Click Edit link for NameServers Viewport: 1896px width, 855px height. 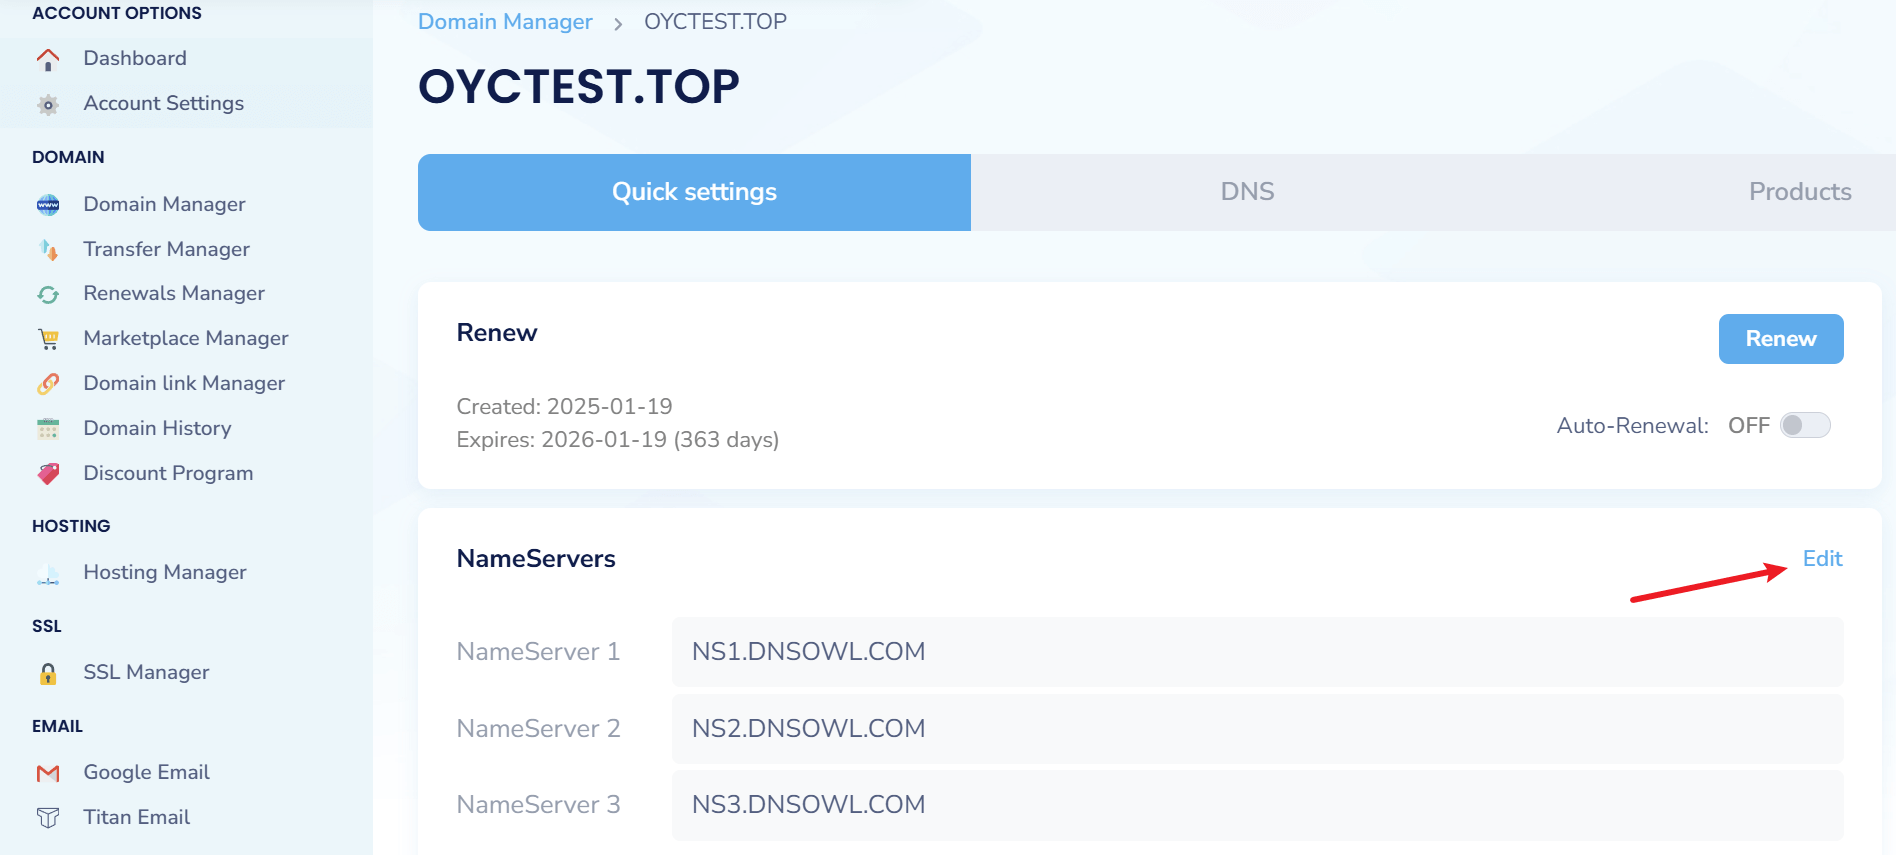[1821, 559]
